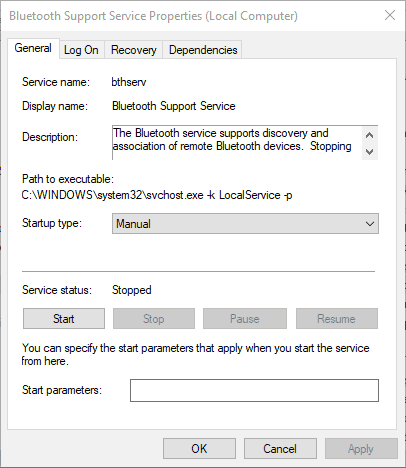Viewport: 406px width, 468px height.
Task: Click the disabled Stop button
Action: (154, 319)
